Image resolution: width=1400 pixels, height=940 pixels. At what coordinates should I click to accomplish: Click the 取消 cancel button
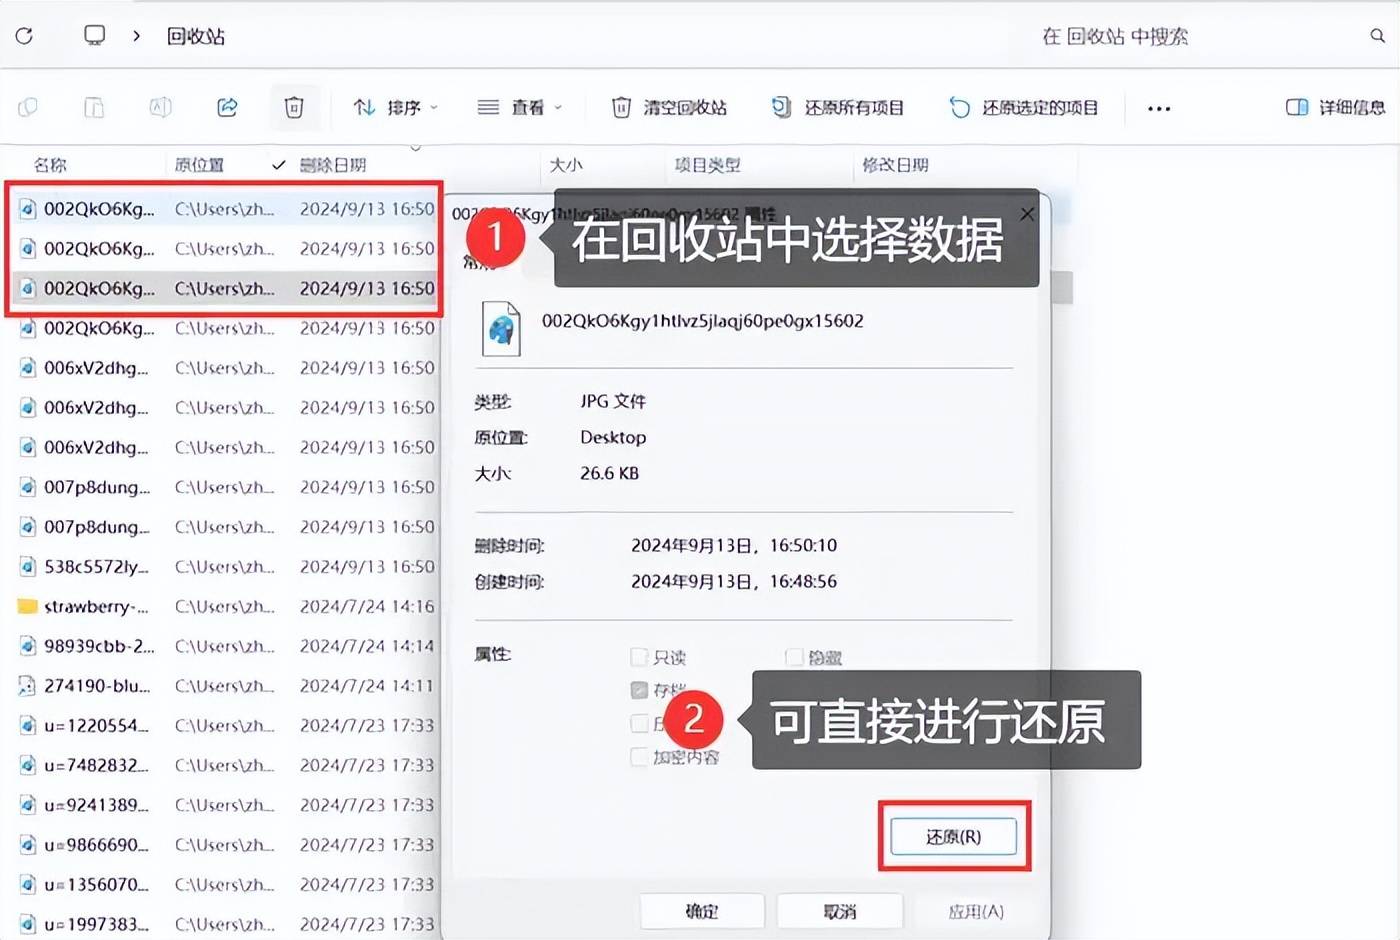coord(839,911)
